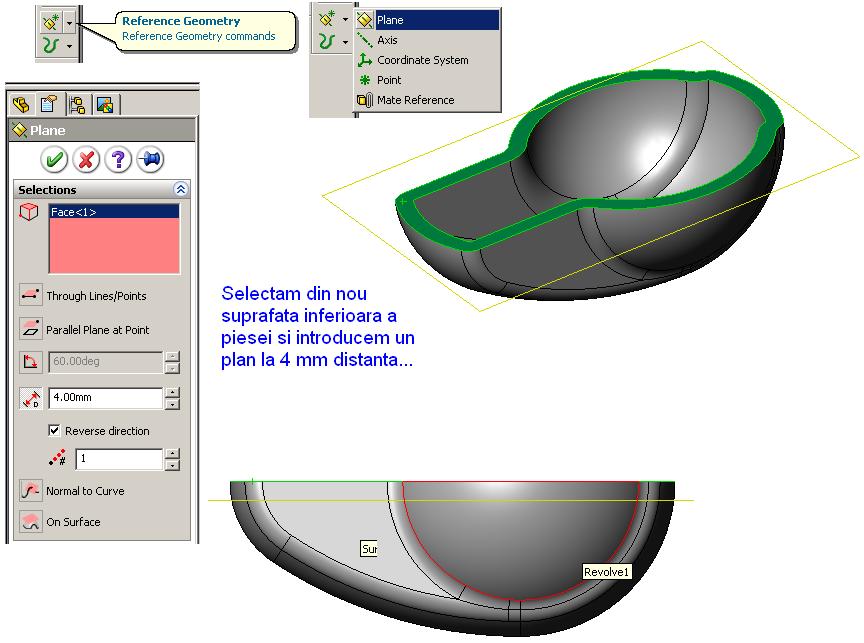Click the Reference Geometry icon next to the open menu
This screenshot has width=864, height=643.
click(327, 19)
